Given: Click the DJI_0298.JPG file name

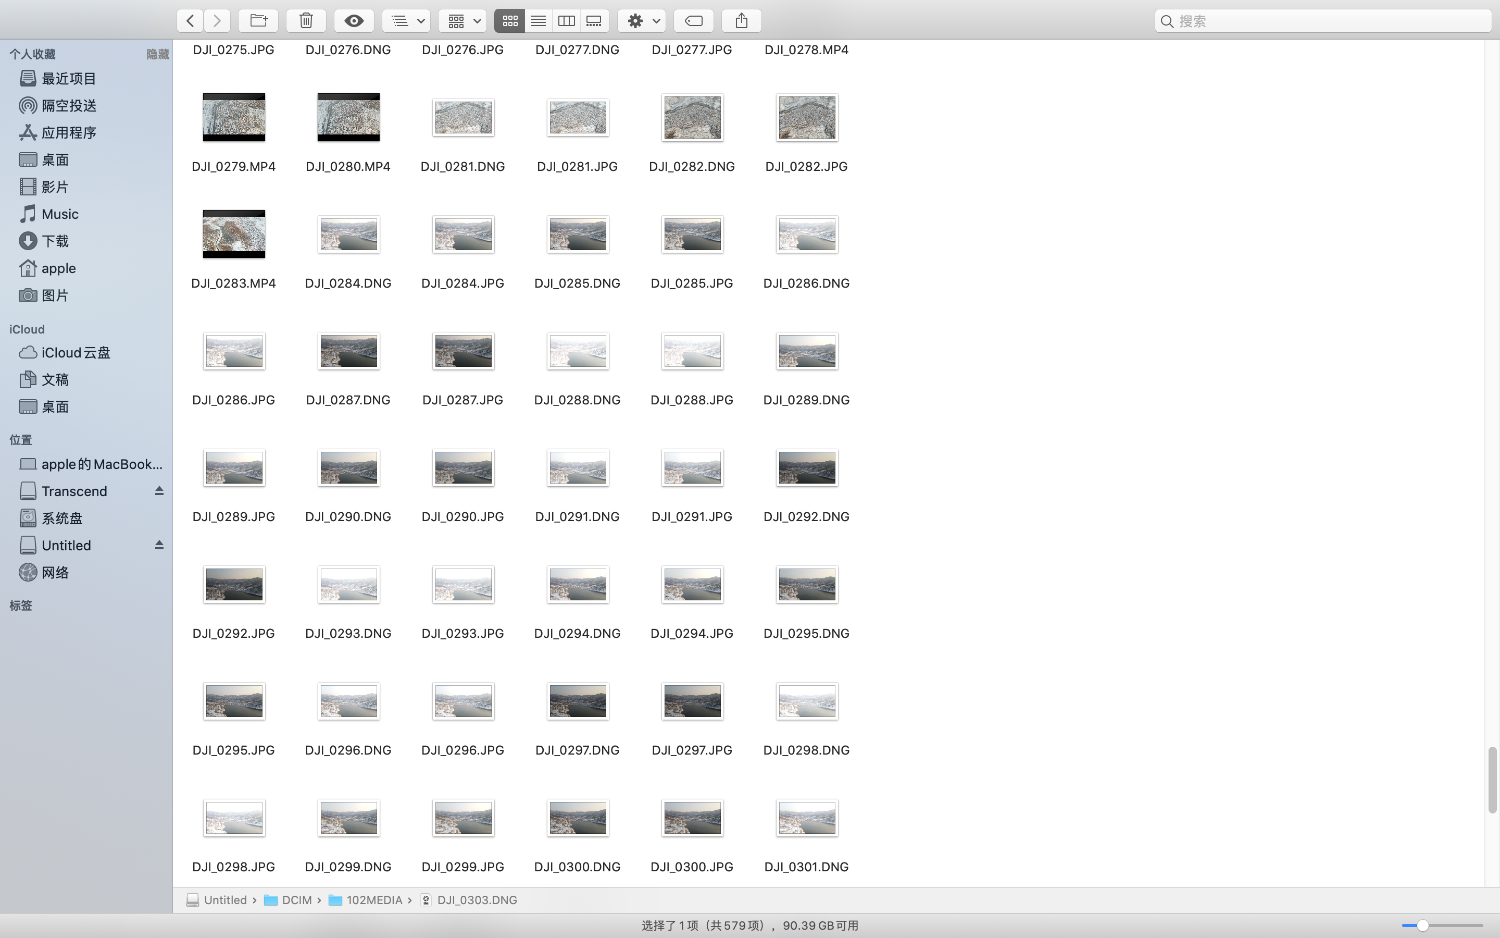Looking at the screenshot, I should pos(234,867).
